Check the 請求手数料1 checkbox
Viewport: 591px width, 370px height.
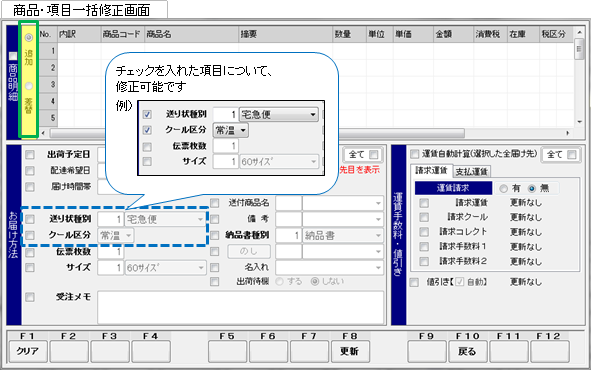coord(424,246)
